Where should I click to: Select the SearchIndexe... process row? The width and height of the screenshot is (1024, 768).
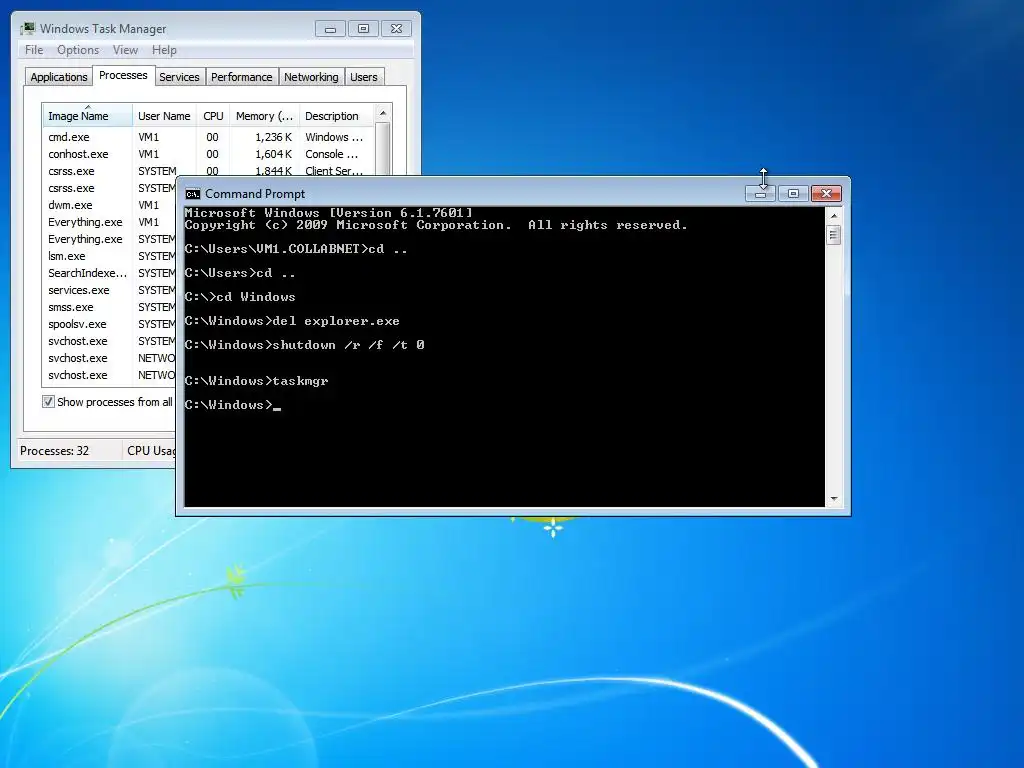click(x=110, y=273)
